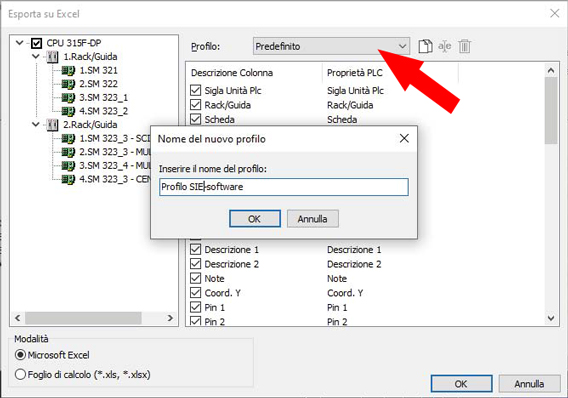Select the 4.SM 323_2 tree item label
568x398 pixels.
104,111
